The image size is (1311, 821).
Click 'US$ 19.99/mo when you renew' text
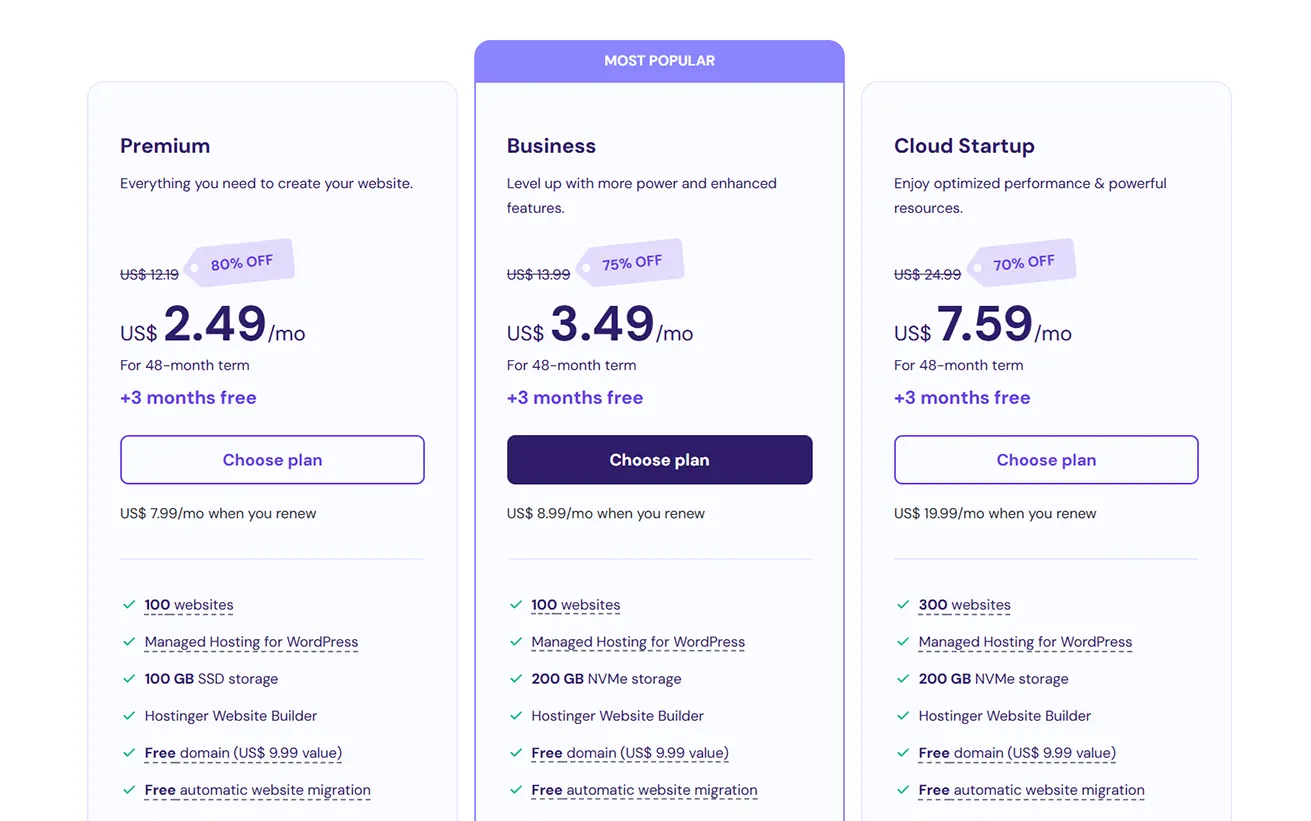point(995,514)
